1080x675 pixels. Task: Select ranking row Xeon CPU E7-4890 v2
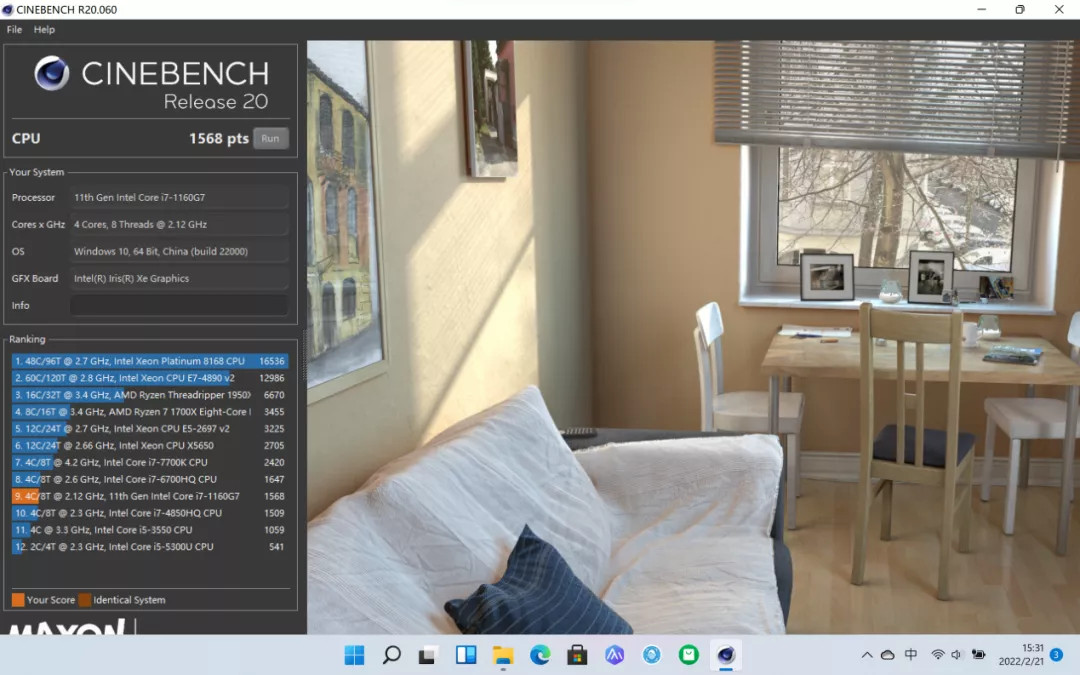(x=149, y=378)
